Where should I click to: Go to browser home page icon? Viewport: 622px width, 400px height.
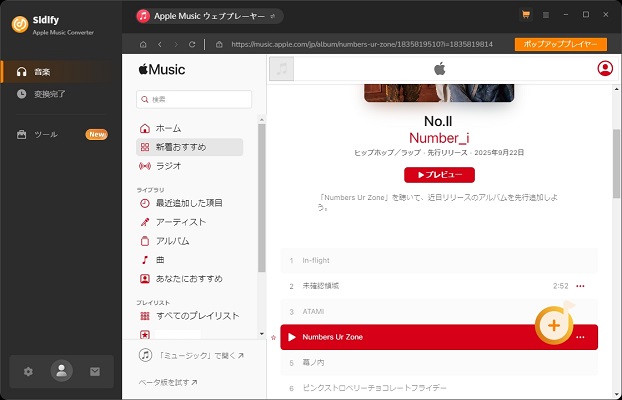(x=143, y=44)
